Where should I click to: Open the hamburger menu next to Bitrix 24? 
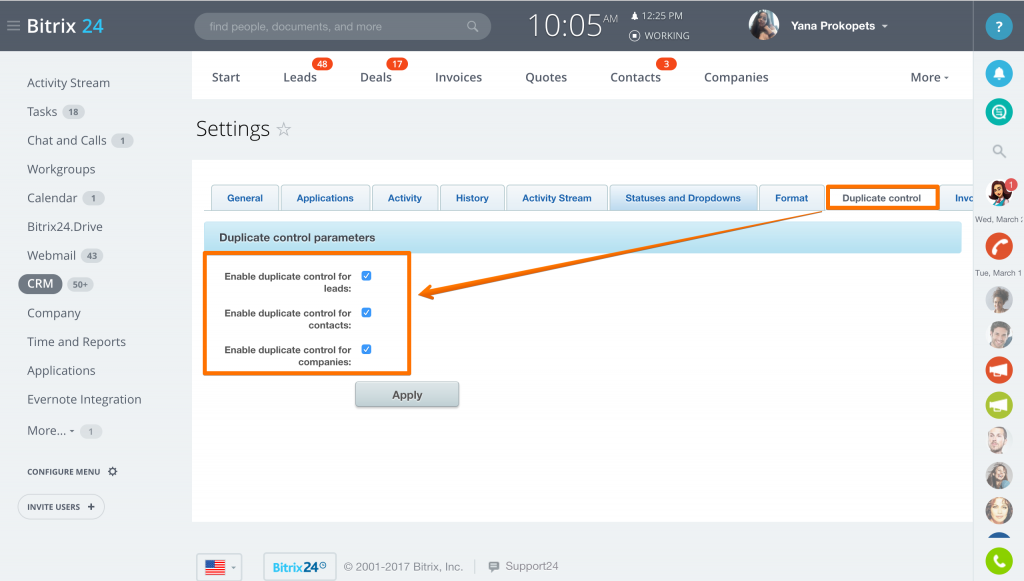(x=13, y=26)
